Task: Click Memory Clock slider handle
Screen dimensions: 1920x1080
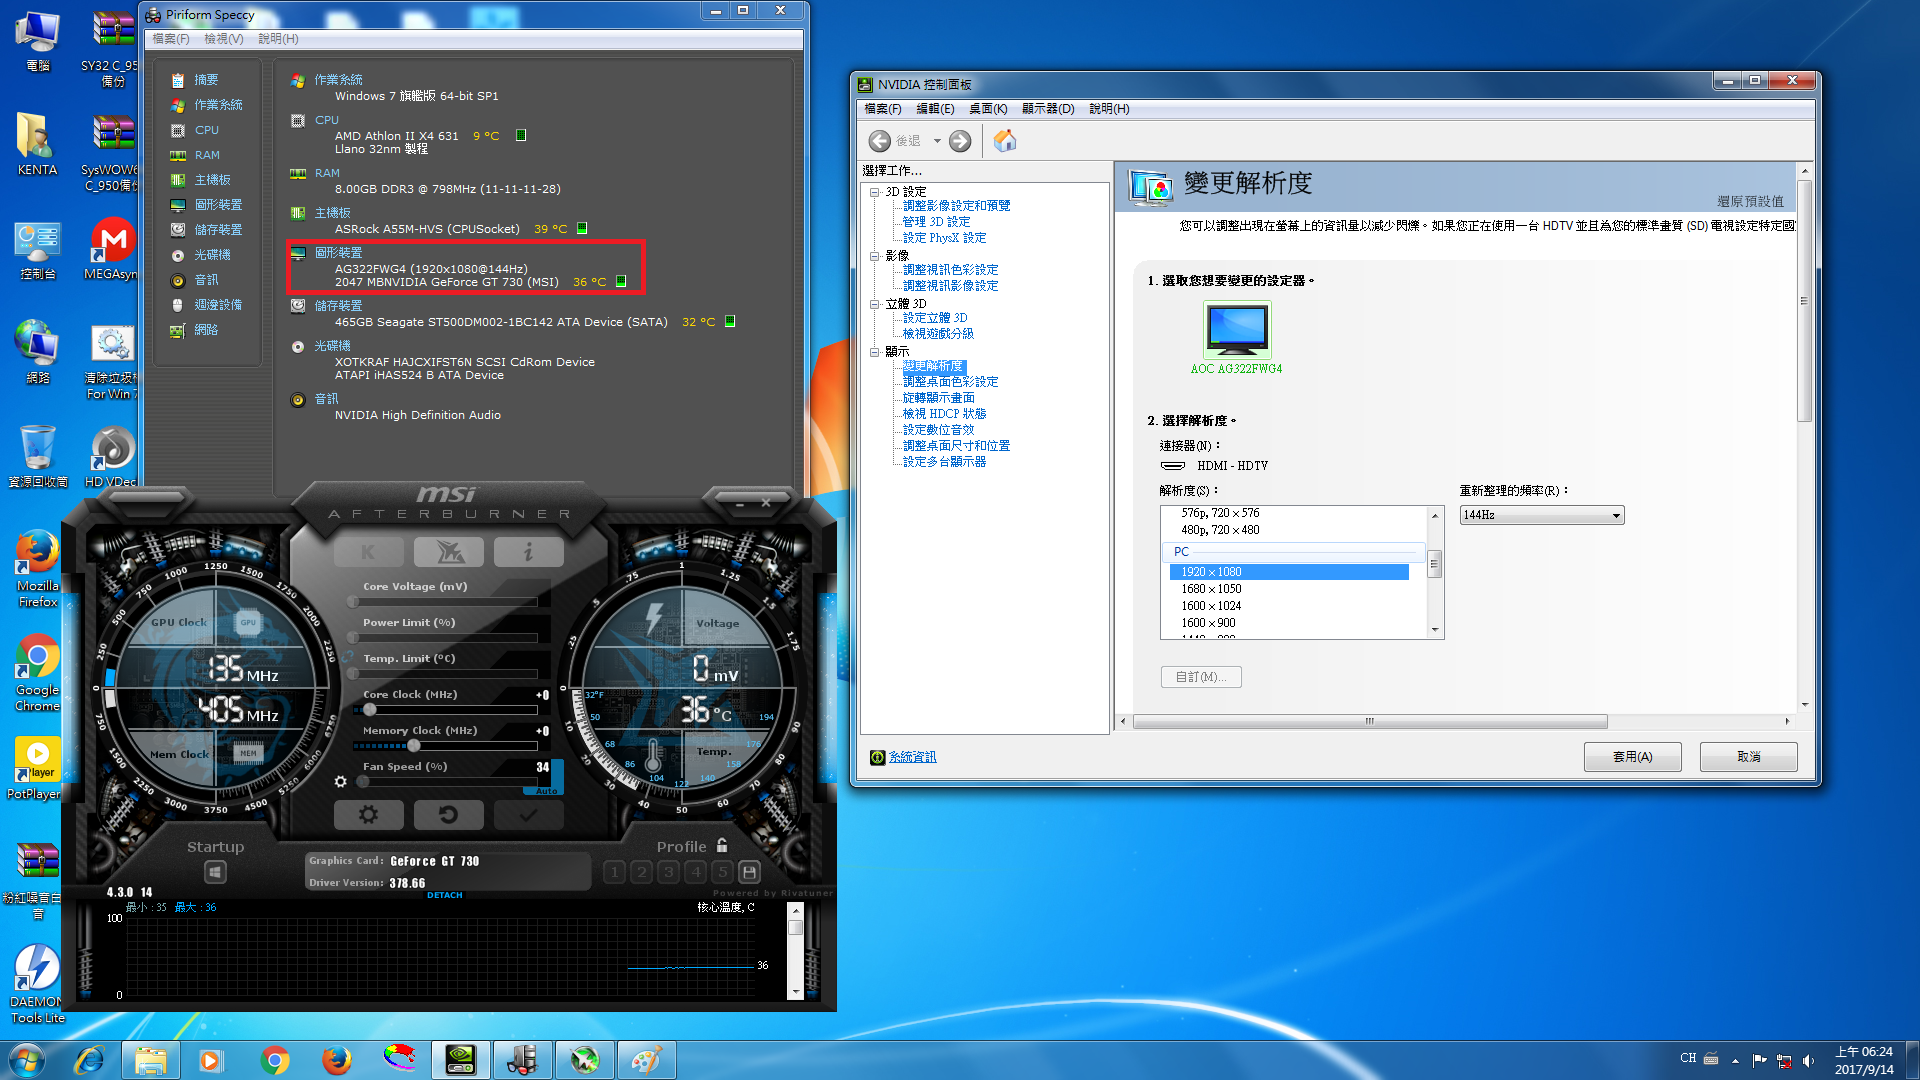Action: 414,746
